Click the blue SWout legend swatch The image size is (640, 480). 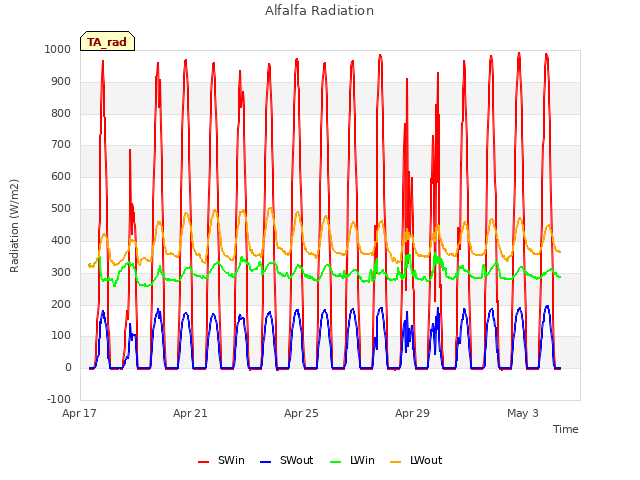click(x=265, y=462)
